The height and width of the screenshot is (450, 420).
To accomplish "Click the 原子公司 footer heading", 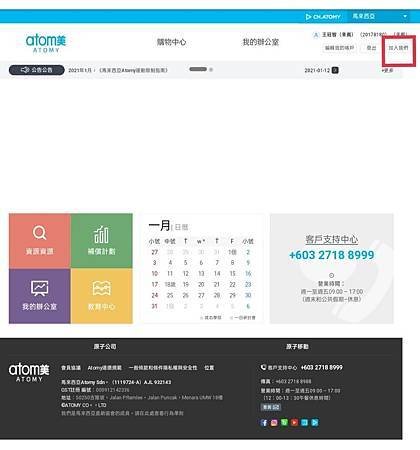I will 105,347.
